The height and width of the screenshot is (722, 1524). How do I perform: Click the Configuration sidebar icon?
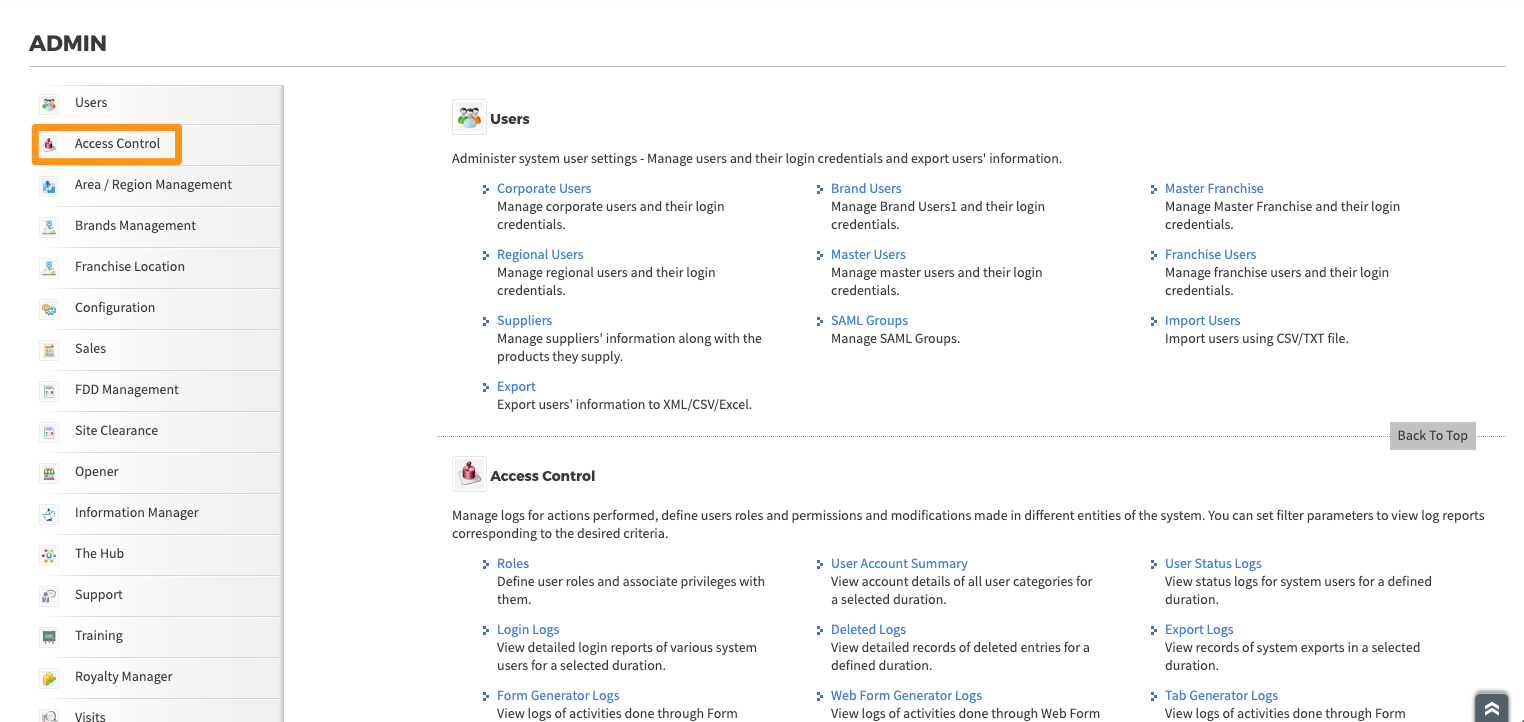point(48,309)
